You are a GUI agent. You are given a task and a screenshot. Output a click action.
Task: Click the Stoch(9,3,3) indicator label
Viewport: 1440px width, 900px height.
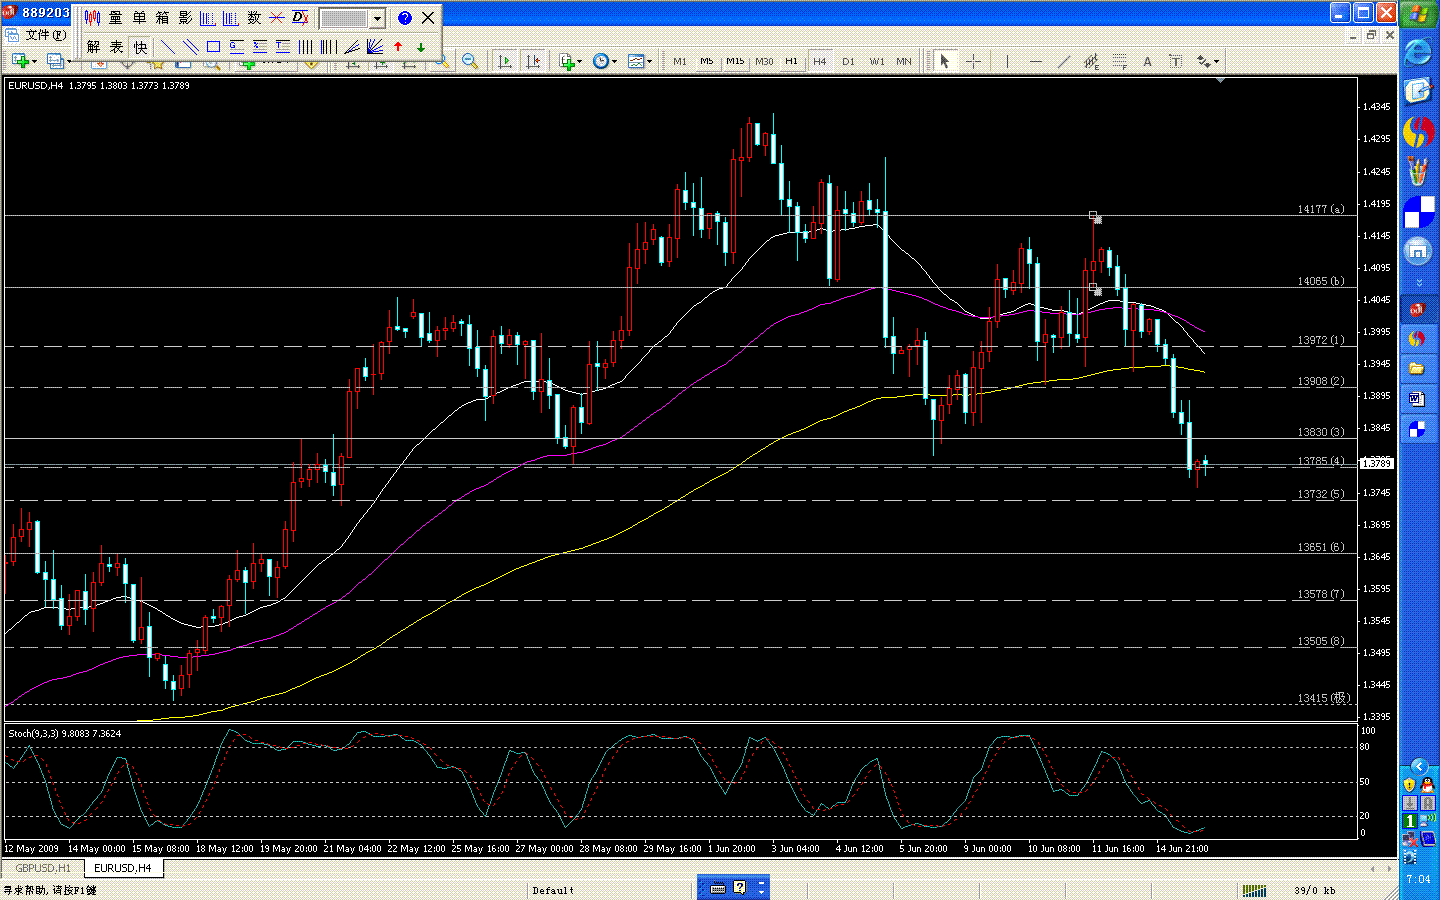point(65,733)
